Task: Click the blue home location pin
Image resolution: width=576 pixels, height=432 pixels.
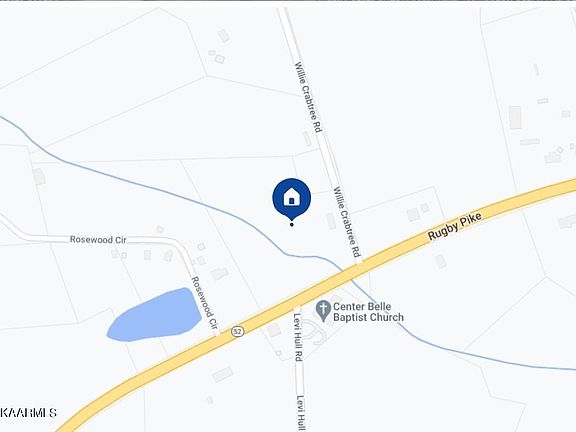Action: [x=292, y=198]
